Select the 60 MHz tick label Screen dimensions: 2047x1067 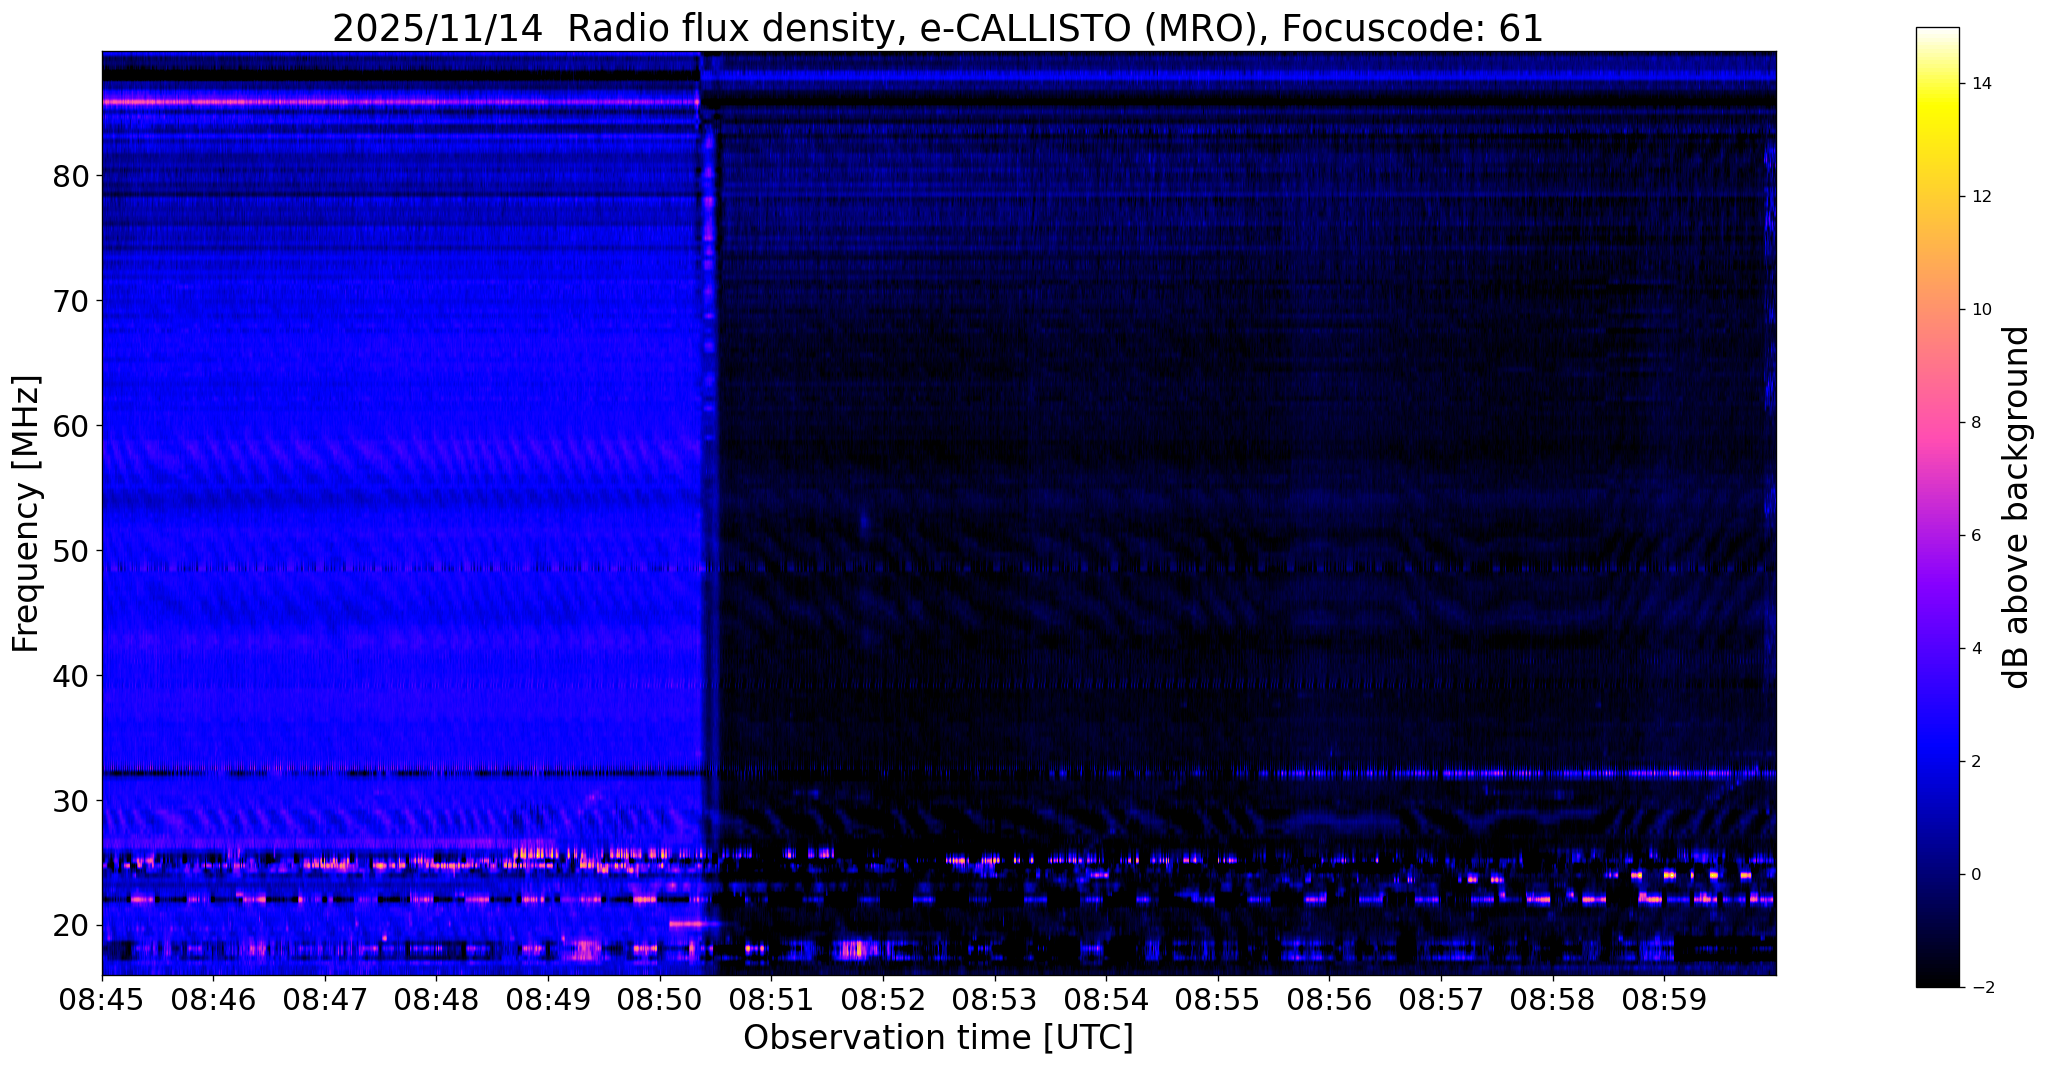[71, 426]
